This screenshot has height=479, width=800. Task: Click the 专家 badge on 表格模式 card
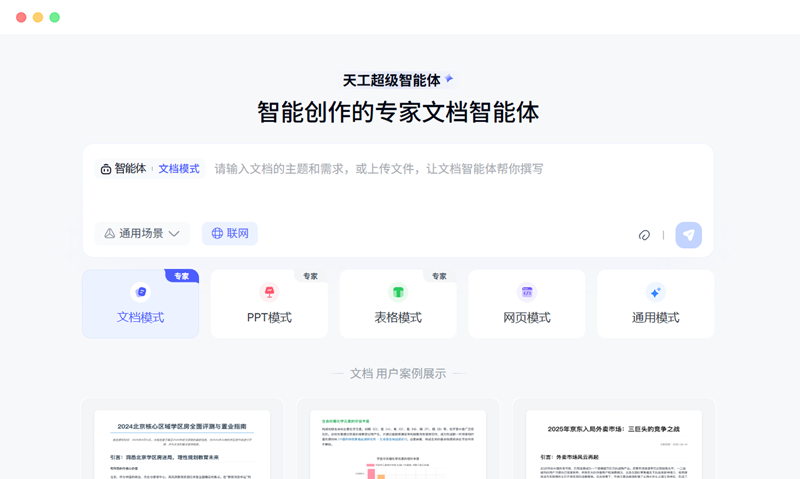(x=439, y=276)
